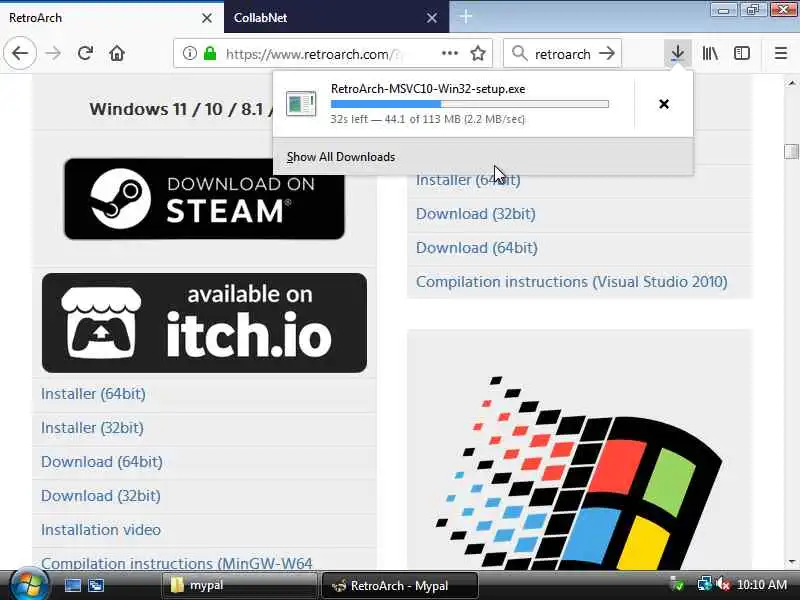Click the Windows 11 / 10 / 8.1 heading
800x600 pixels.
click(x=182, y=109)
